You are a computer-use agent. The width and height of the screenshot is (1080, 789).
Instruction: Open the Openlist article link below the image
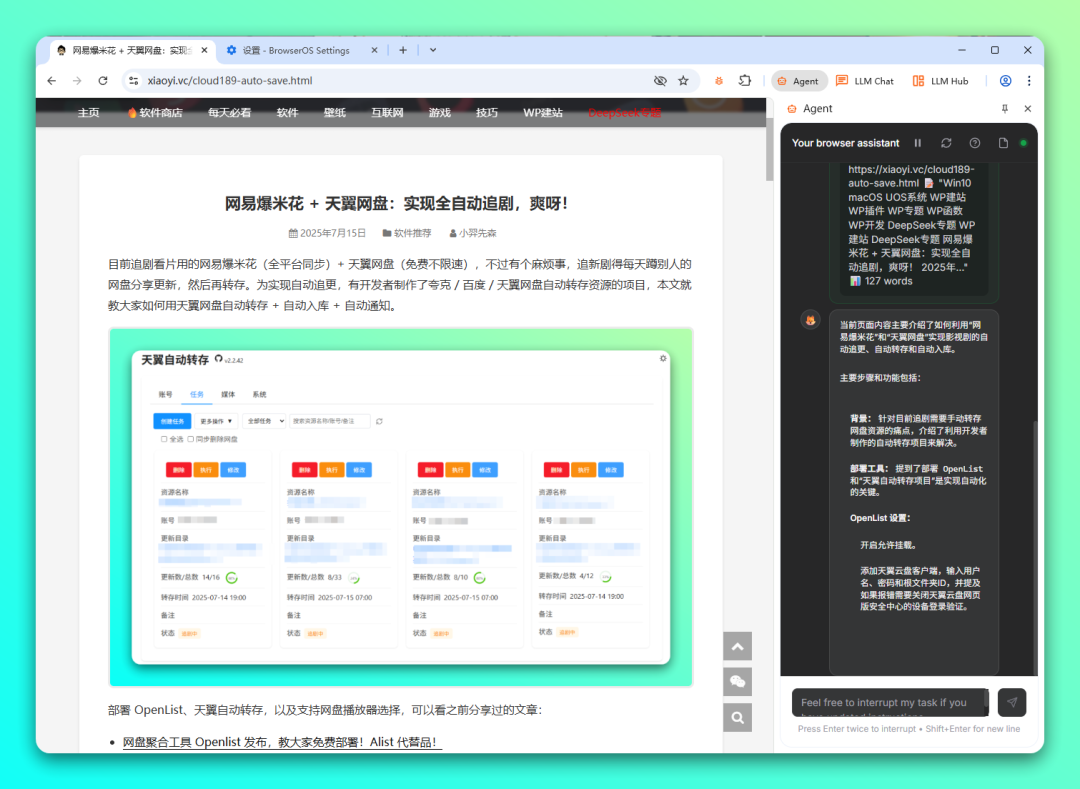[x=282, y=742]
